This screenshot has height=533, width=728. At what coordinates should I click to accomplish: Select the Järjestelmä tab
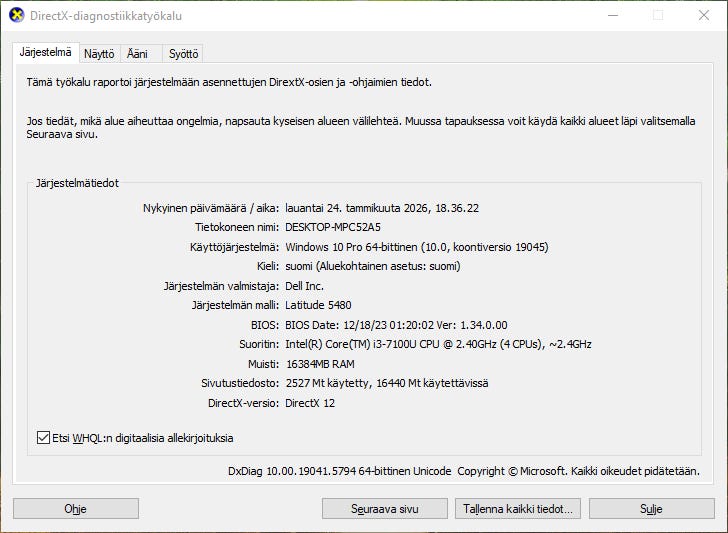click(x=46, y=52)
